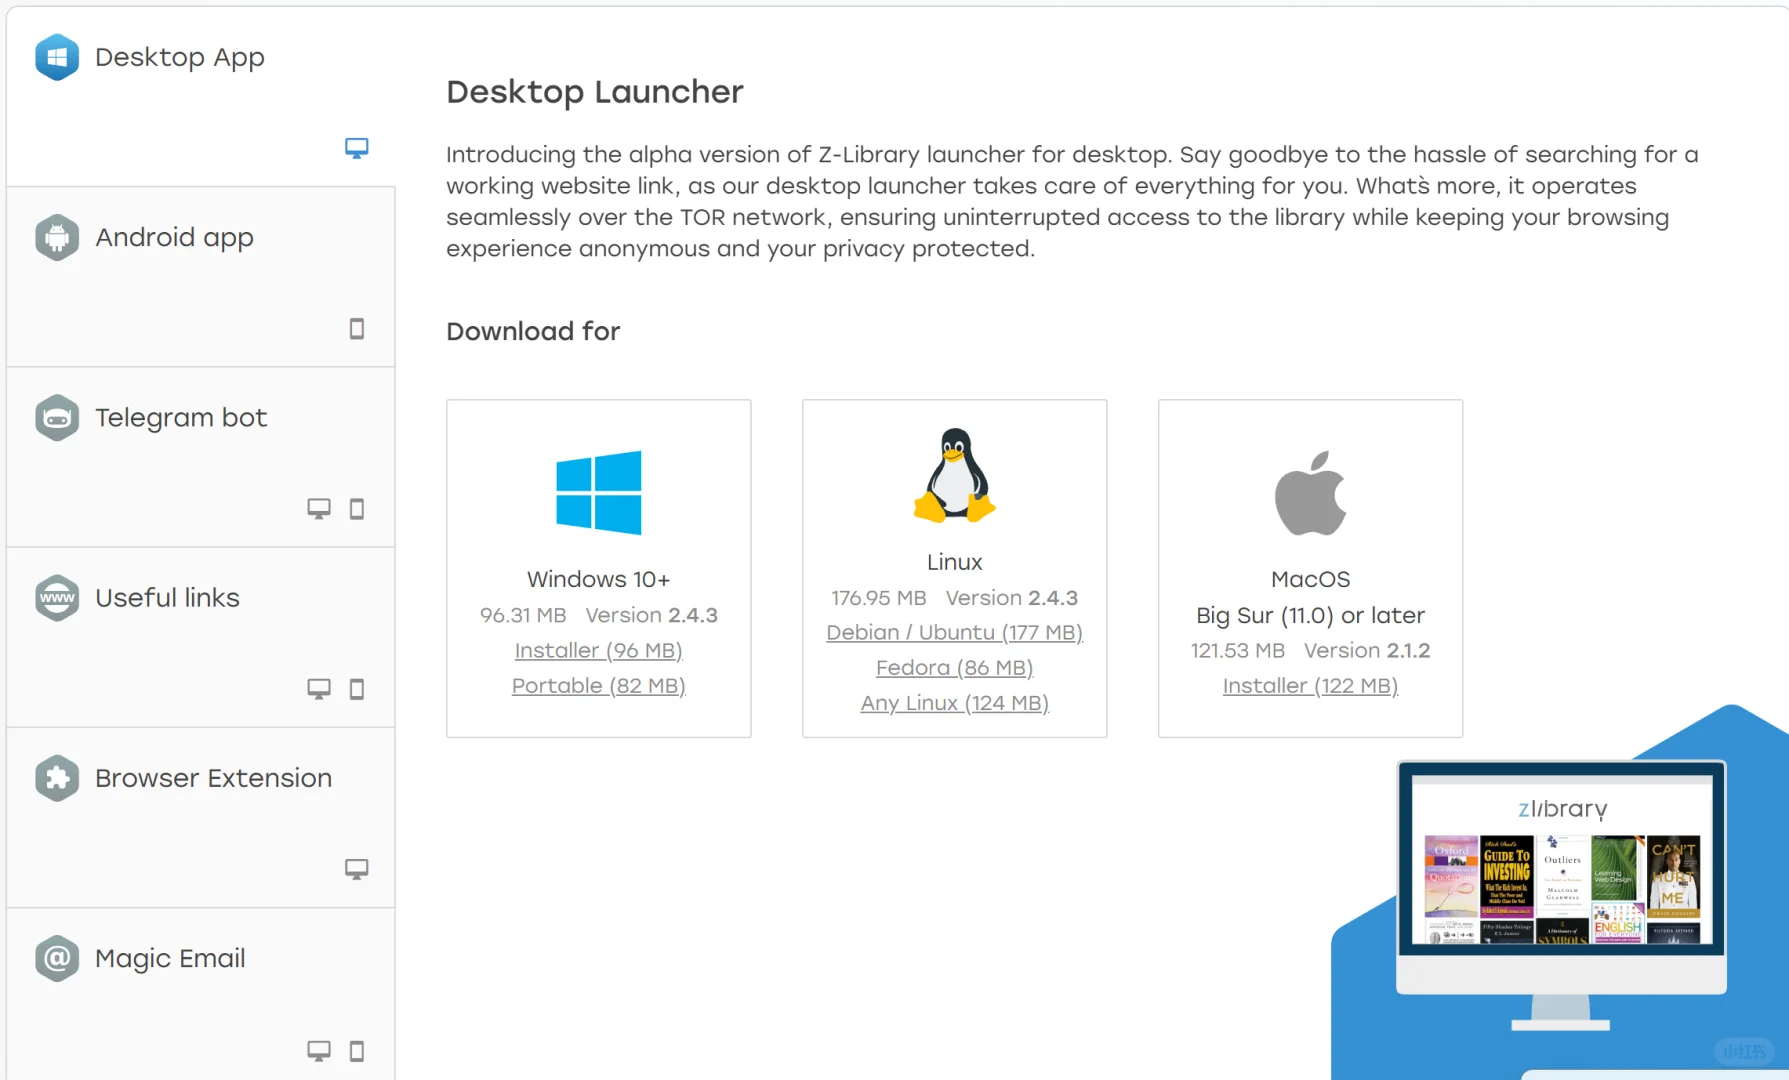
Task: Click the "MacOS" card title
Action: pyautogui.click(x=1311, y=579)
